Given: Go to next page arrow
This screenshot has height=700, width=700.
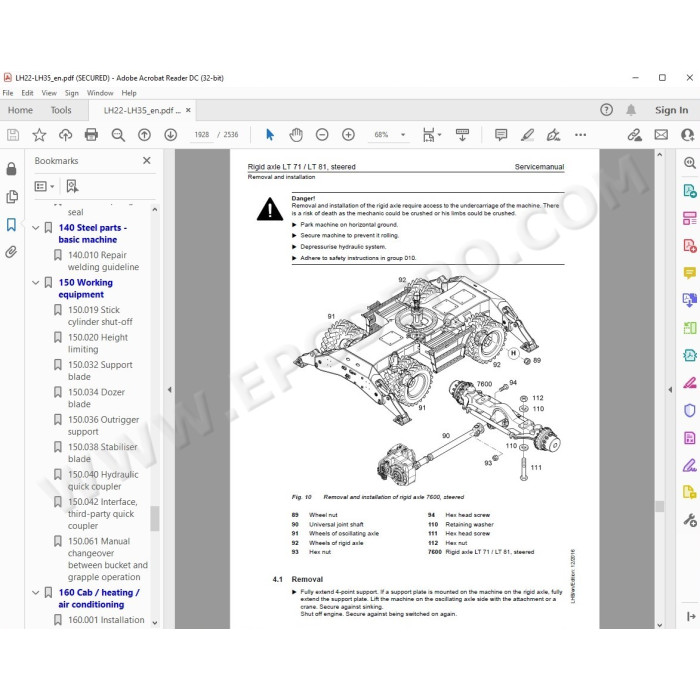Looking at the screenshot, I should pyautogui.click(x=171, y=135).
